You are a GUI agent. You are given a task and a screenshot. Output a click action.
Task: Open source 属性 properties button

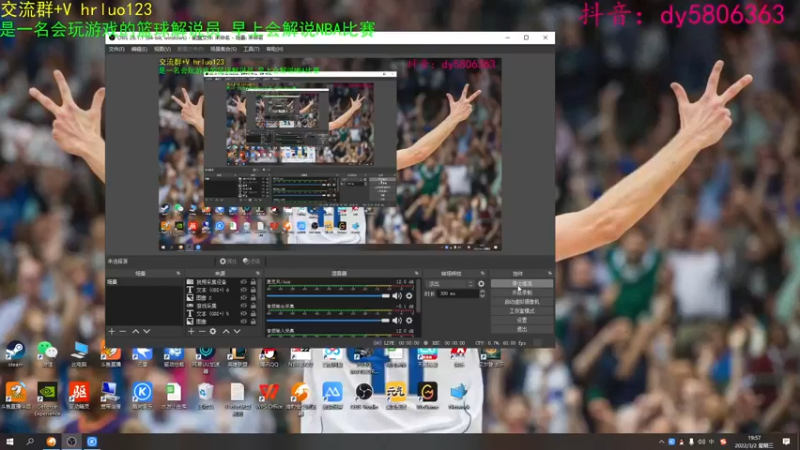click(x=228, y=261)
